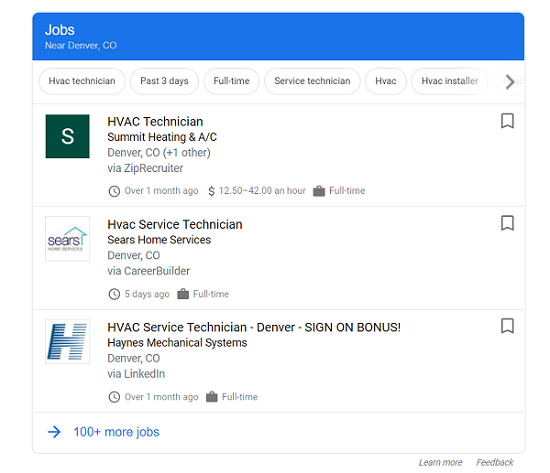The height and width of the screenshot is (473, 550).
Task: Click Sears Home Services company name
Action: 159,240
